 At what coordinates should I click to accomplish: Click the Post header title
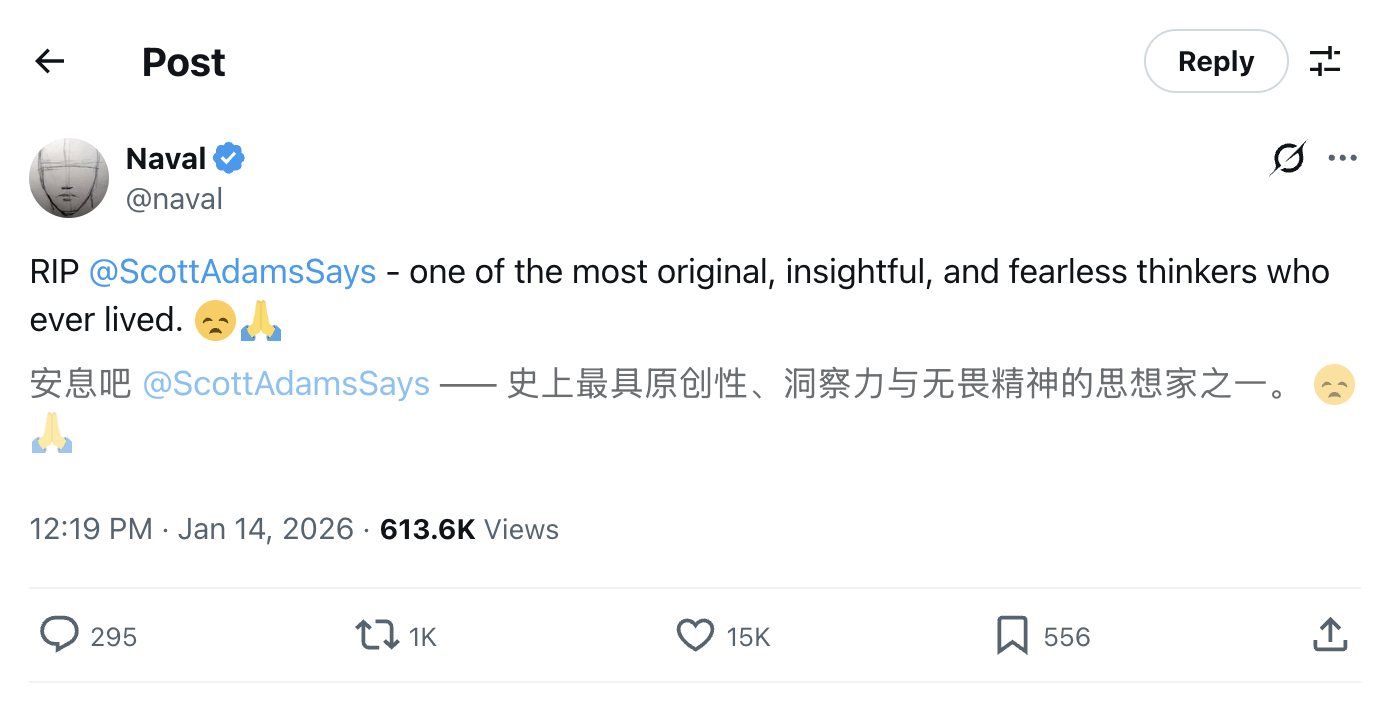(x=183, y=62)
